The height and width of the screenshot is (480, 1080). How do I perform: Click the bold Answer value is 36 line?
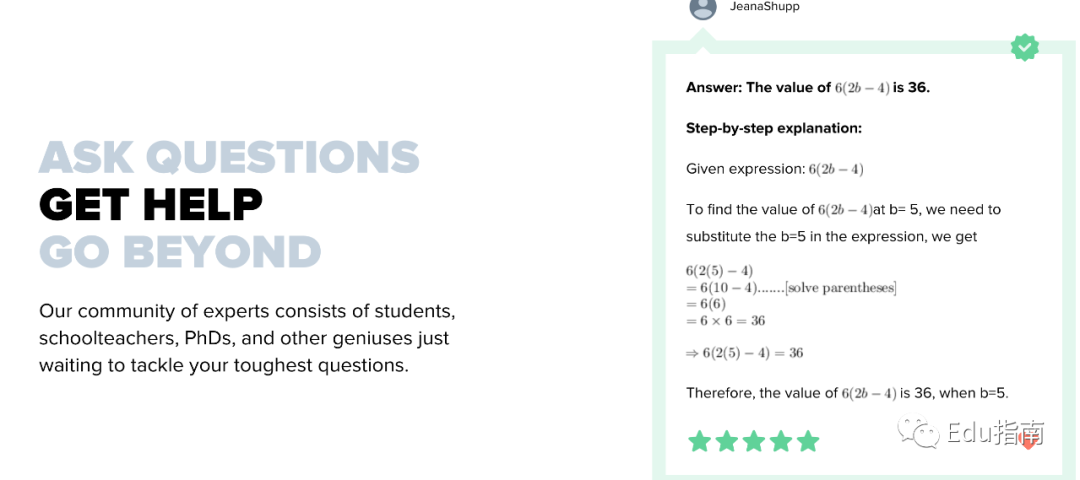click(808, 88)
